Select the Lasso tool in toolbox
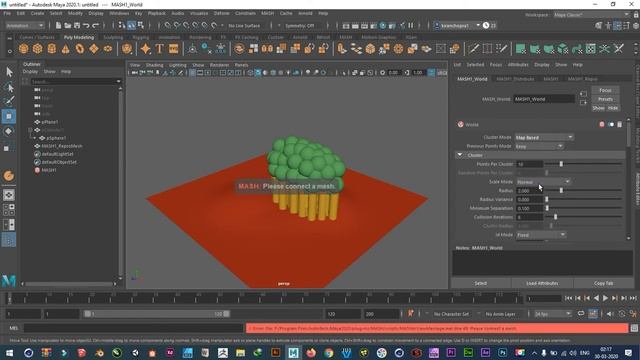Image resolution: width=640 pixels, height=360 pixels. [x=9, y=87]
